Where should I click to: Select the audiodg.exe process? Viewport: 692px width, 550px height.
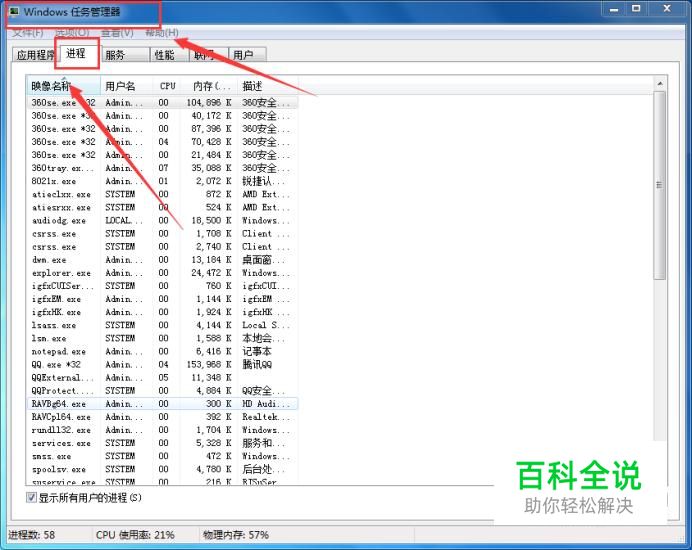pyautogui.click(x=162, y=220)
